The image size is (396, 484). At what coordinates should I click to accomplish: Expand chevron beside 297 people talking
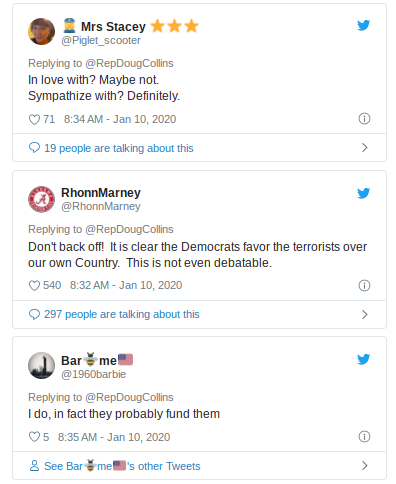pyautogui.click(x=365, y=314)
